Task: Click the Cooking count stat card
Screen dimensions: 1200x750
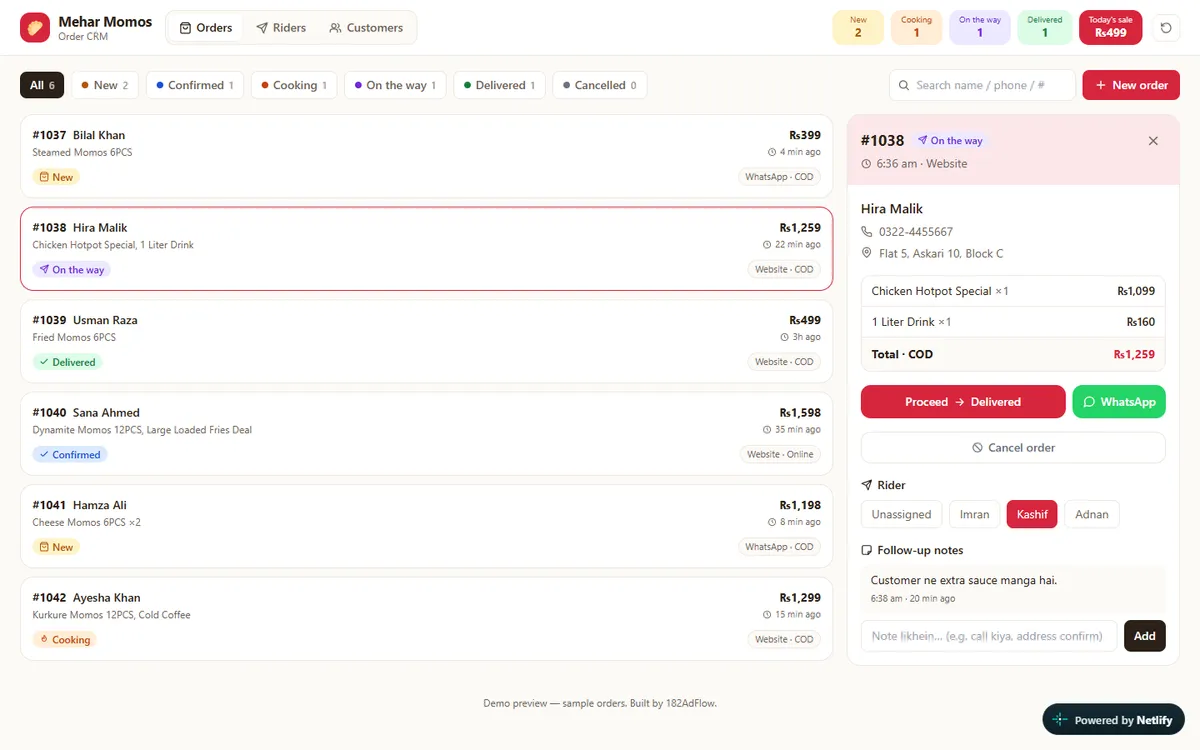Action: point(916,28)
